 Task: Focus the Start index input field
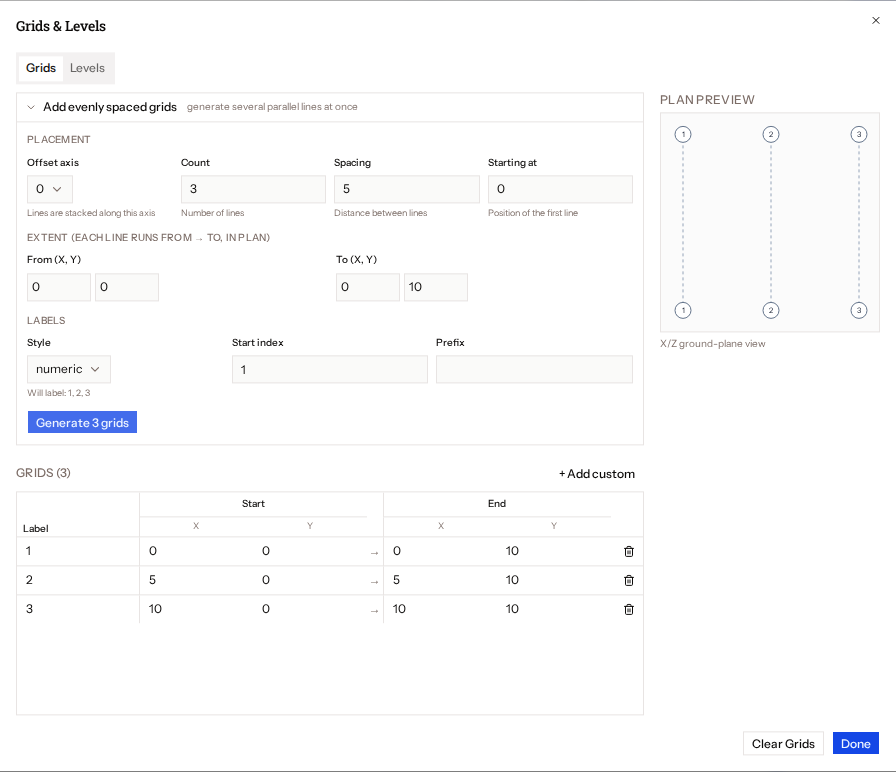tap(330, 369)
